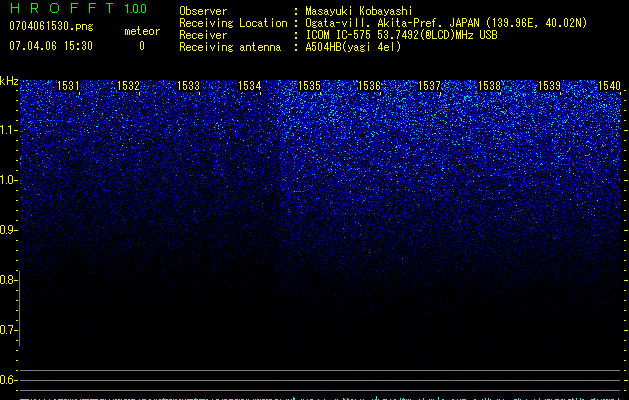Viewport: 629px width, 400px height.
Task: Click the 0.6 kHz frequency label
Action: click(8, 380)
